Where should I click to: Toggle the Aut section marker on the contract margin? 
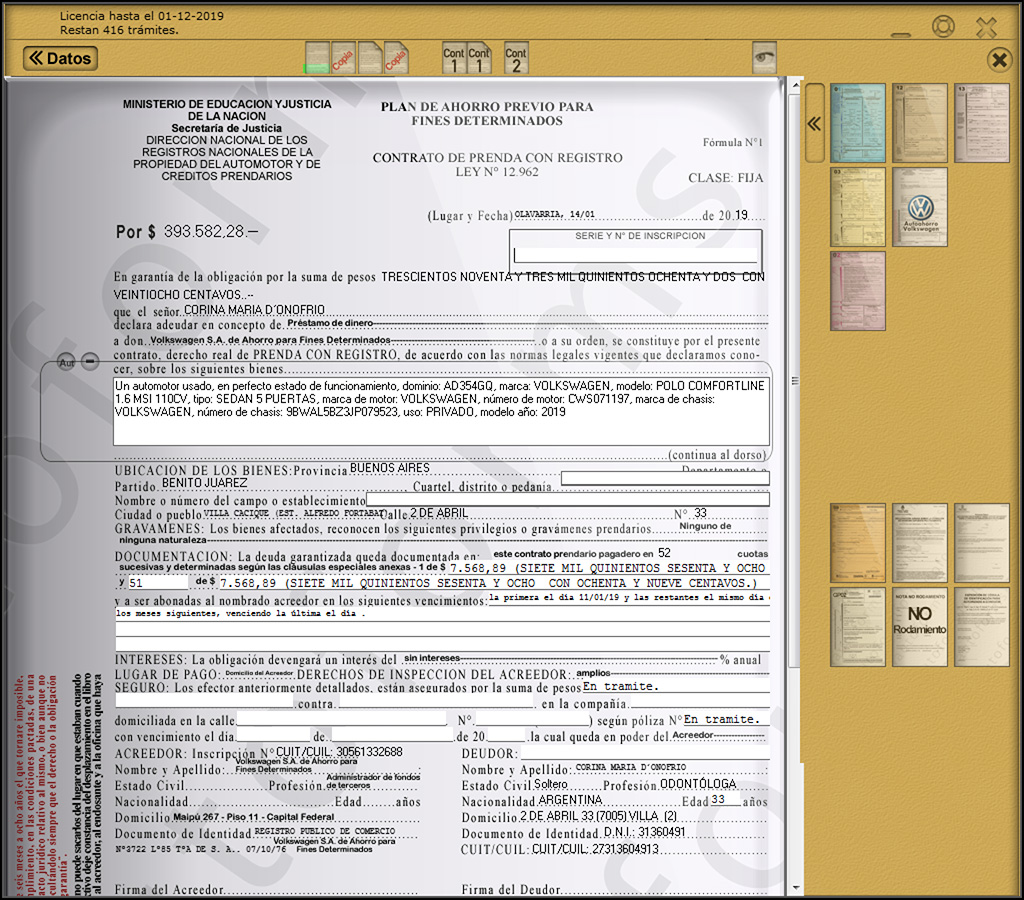click(65, 362)
